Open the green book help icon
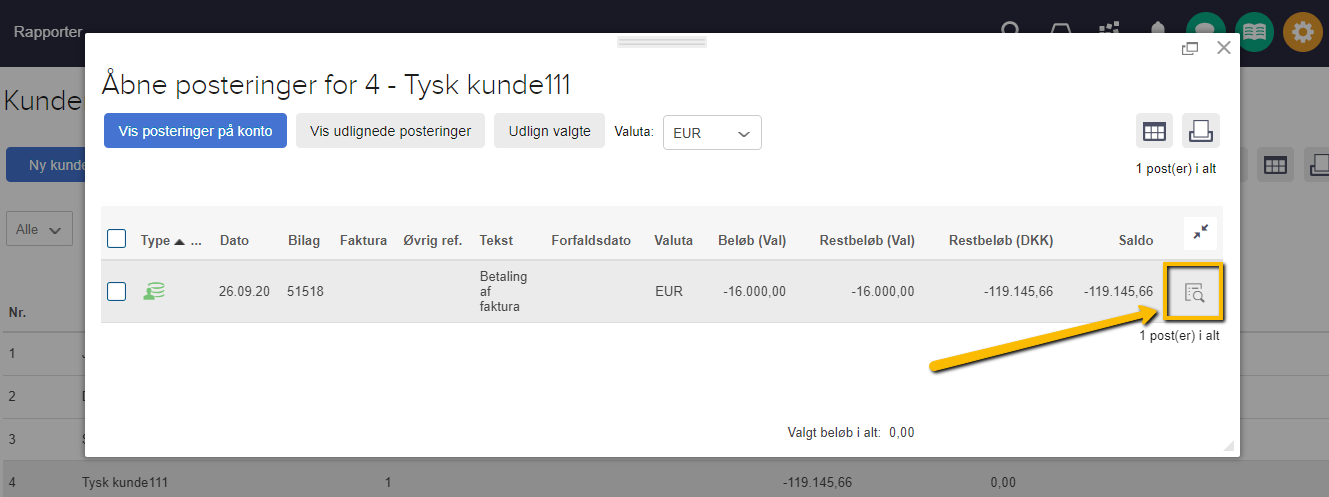This screenshot has height=497, width=1329. [1254, 32]
